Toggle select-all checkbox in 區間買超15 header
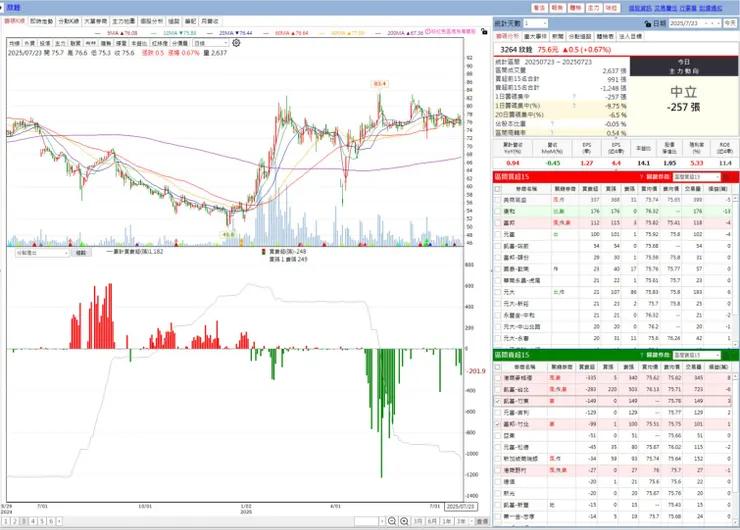This screenshot has height=530, width=740. coord(497,189)
